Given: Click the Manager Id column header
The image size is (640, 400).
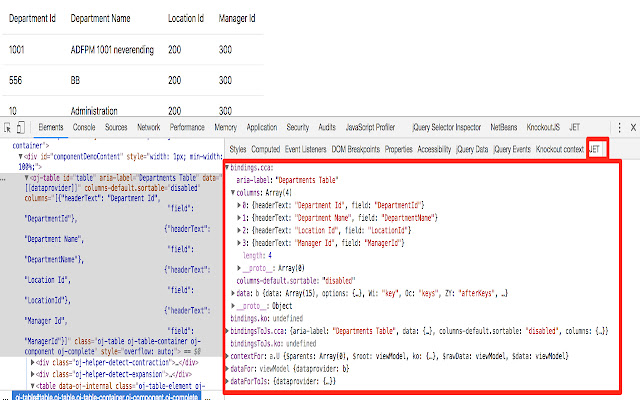Looking at the screenshot, I should (237, 18).
